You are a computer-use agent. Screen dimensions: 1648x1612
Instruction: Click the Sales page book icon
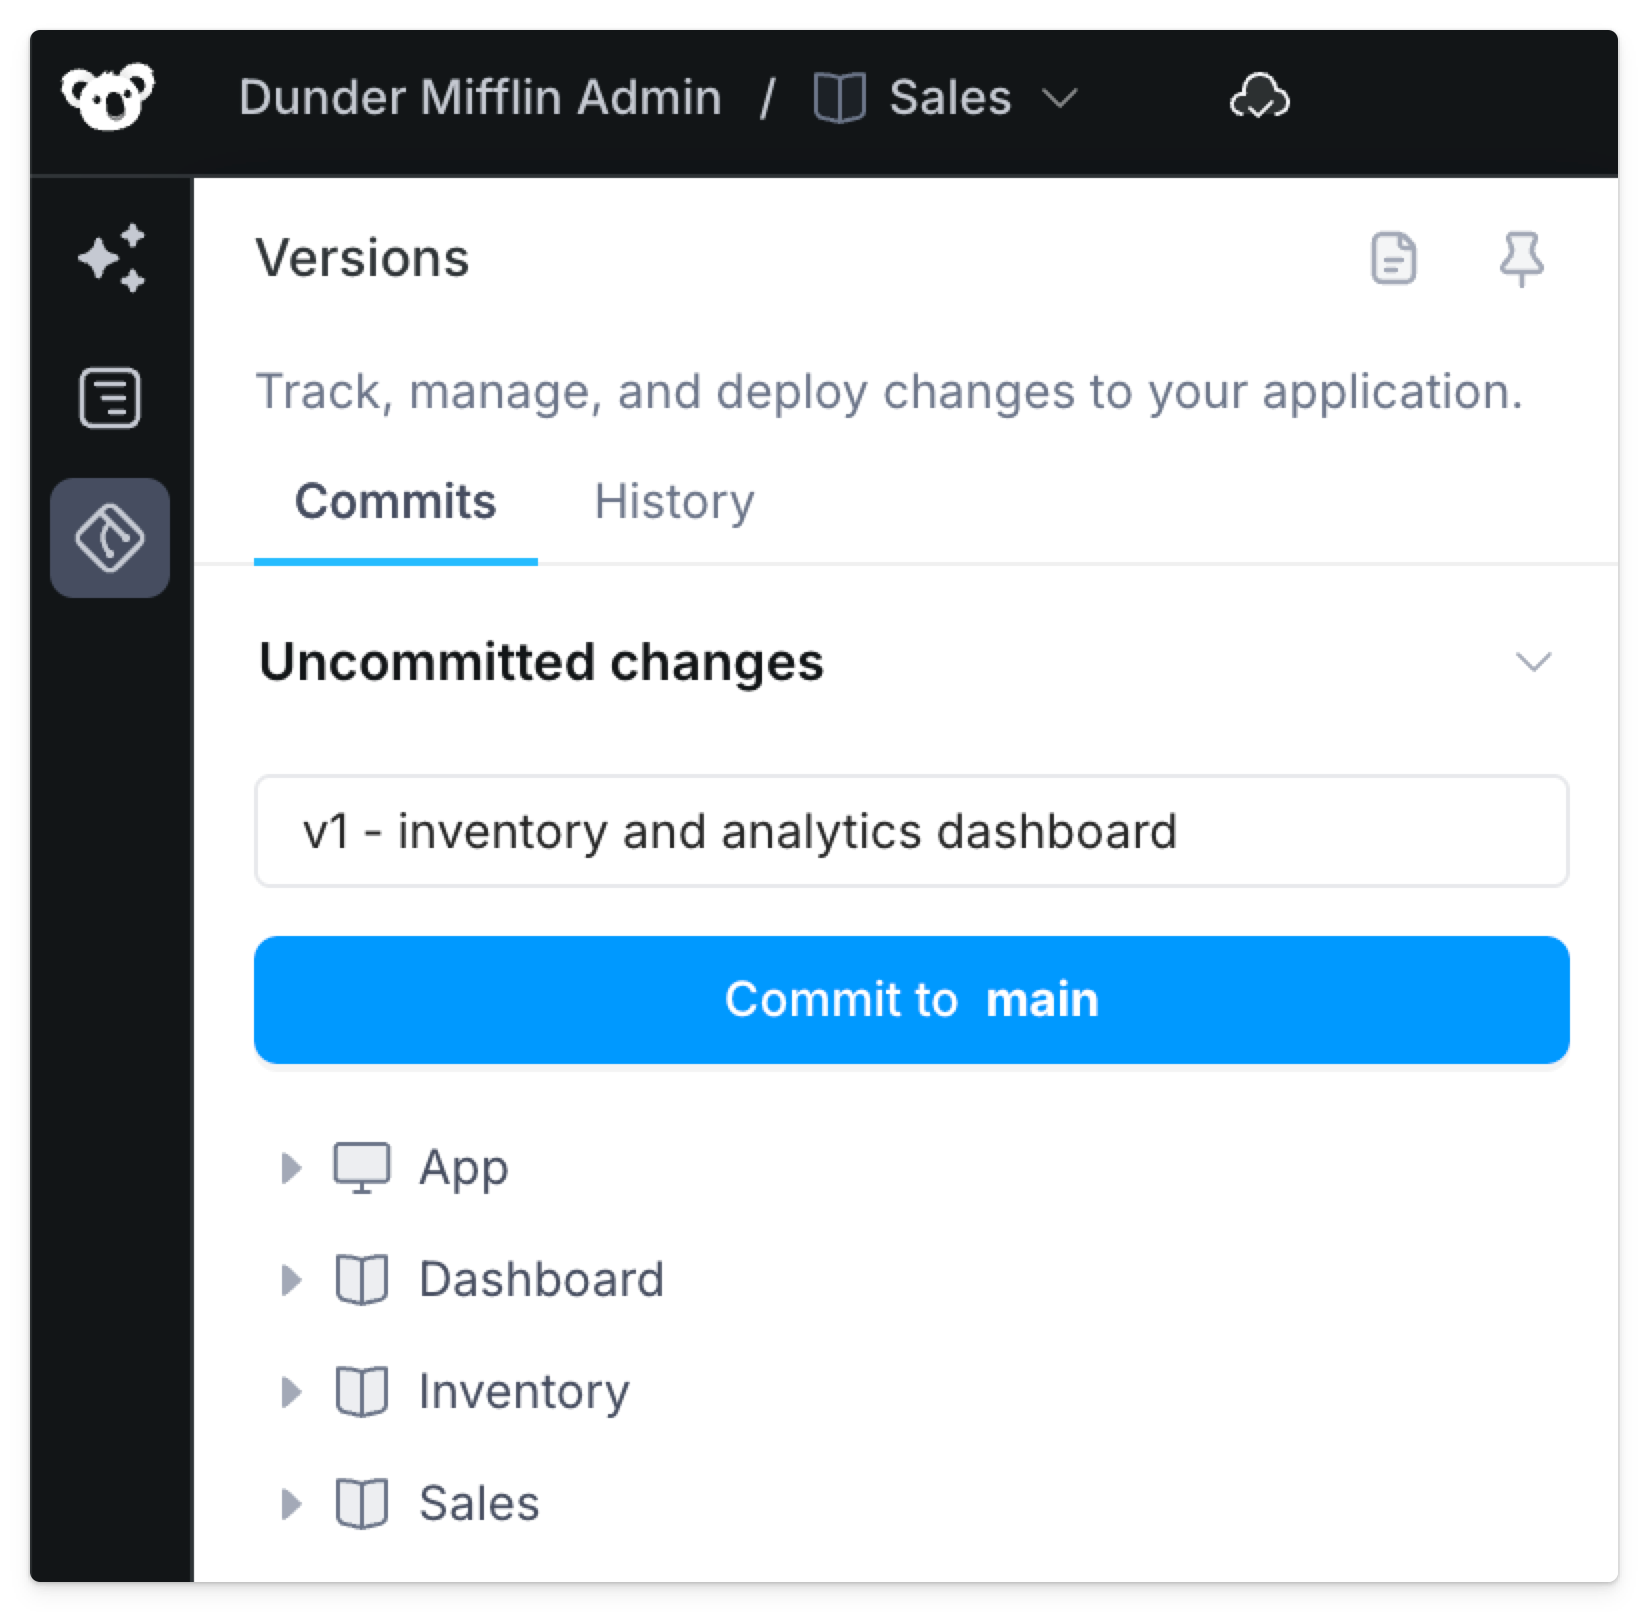pos(840,96)
